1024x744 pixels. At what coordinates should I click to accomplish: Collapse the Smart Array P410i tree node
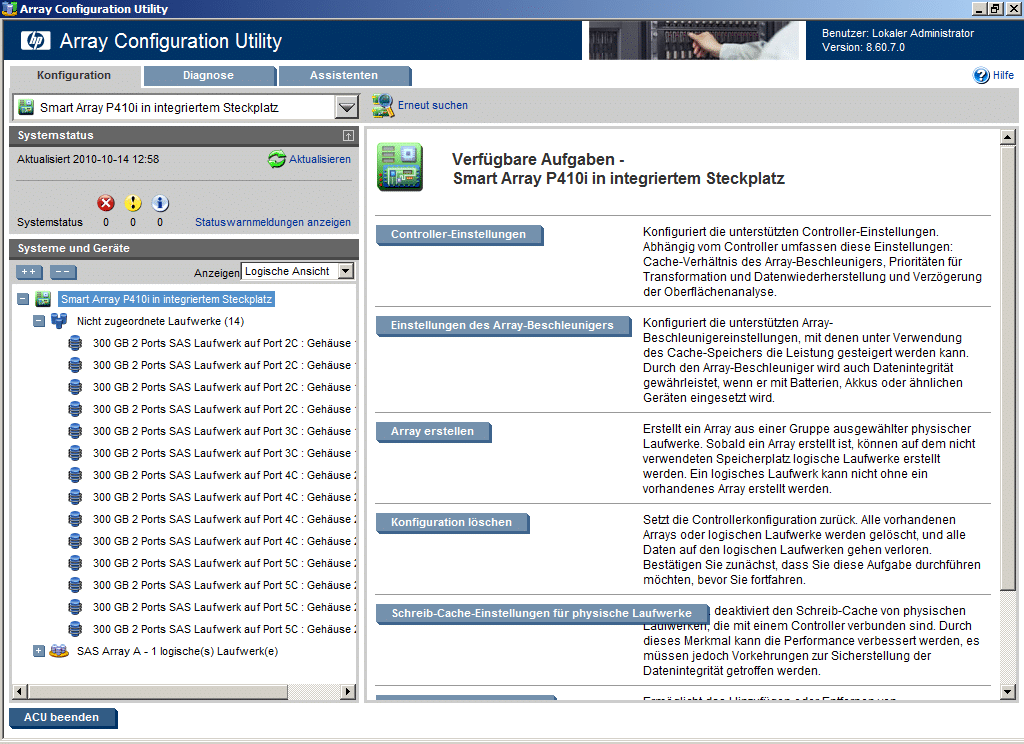[x=23, y=299]
